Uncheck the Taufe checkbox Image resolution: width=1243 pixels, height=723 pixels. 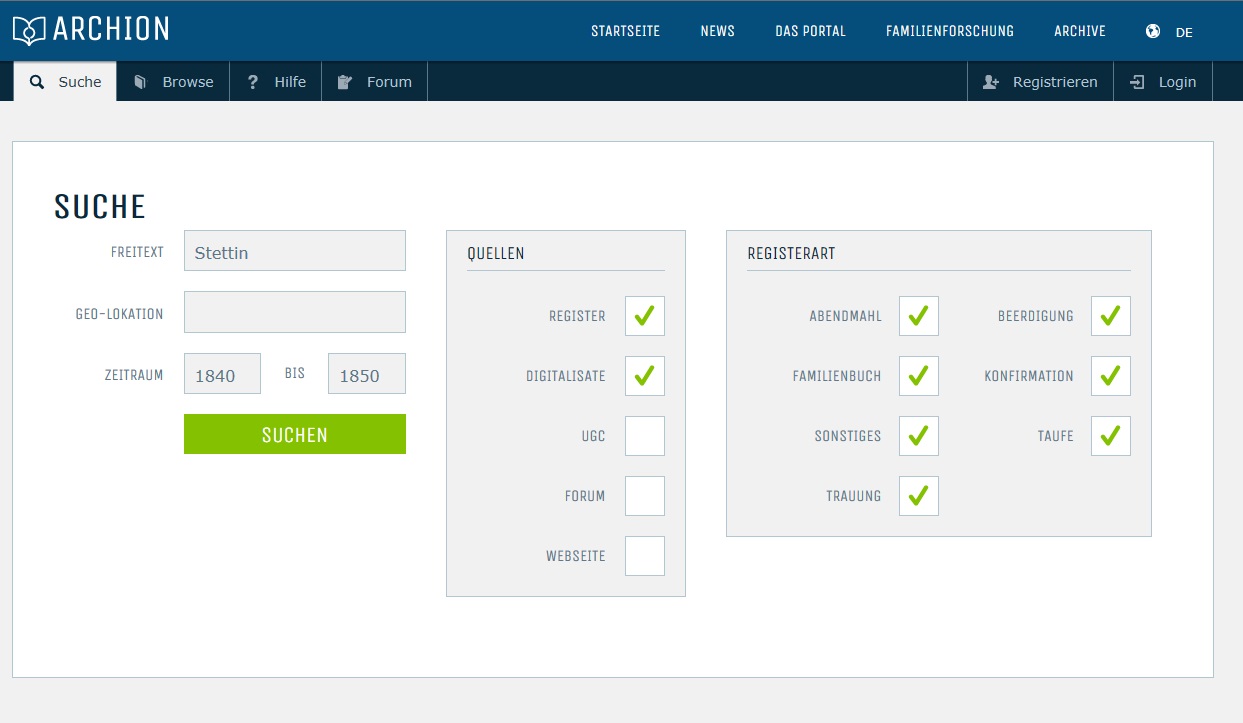pyautogui.click(x=1111, y=436)
